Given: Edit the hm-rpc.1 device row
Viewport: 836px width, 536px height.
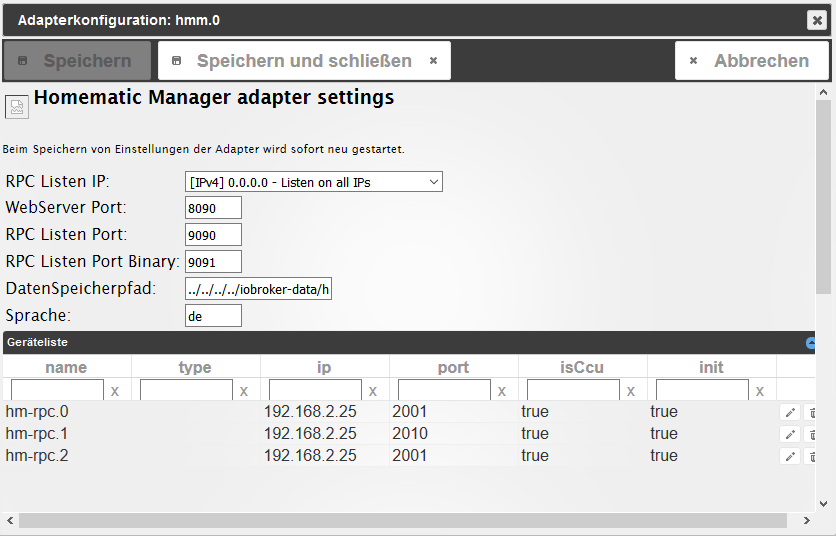Looking at the screenshot, I should coord(790,434).
